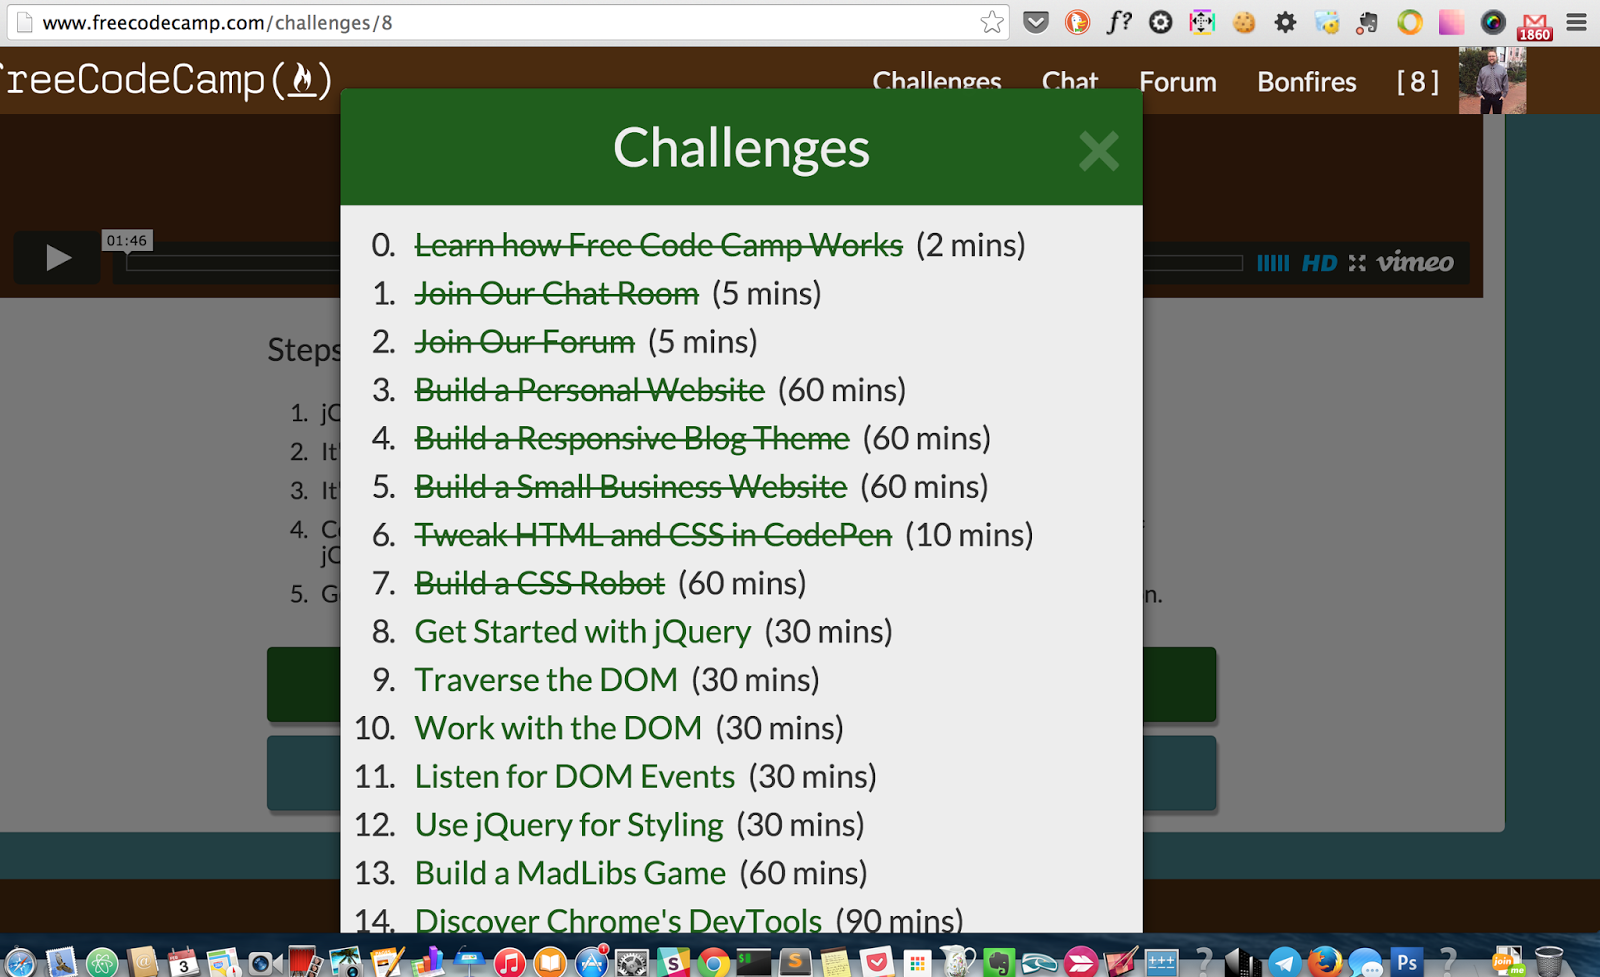Open Build a Responsive Blog Theme challenge
Image resolution: width=1600 pixels, height=977 pixels.
(x=632, y=438)
